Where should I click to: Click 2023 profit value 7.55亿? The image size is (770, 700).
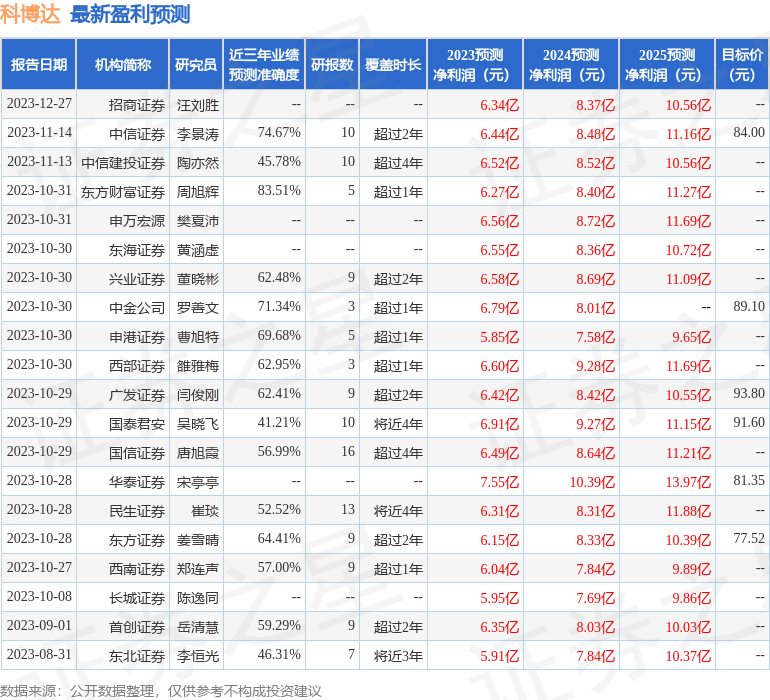(x=499, y=482)
